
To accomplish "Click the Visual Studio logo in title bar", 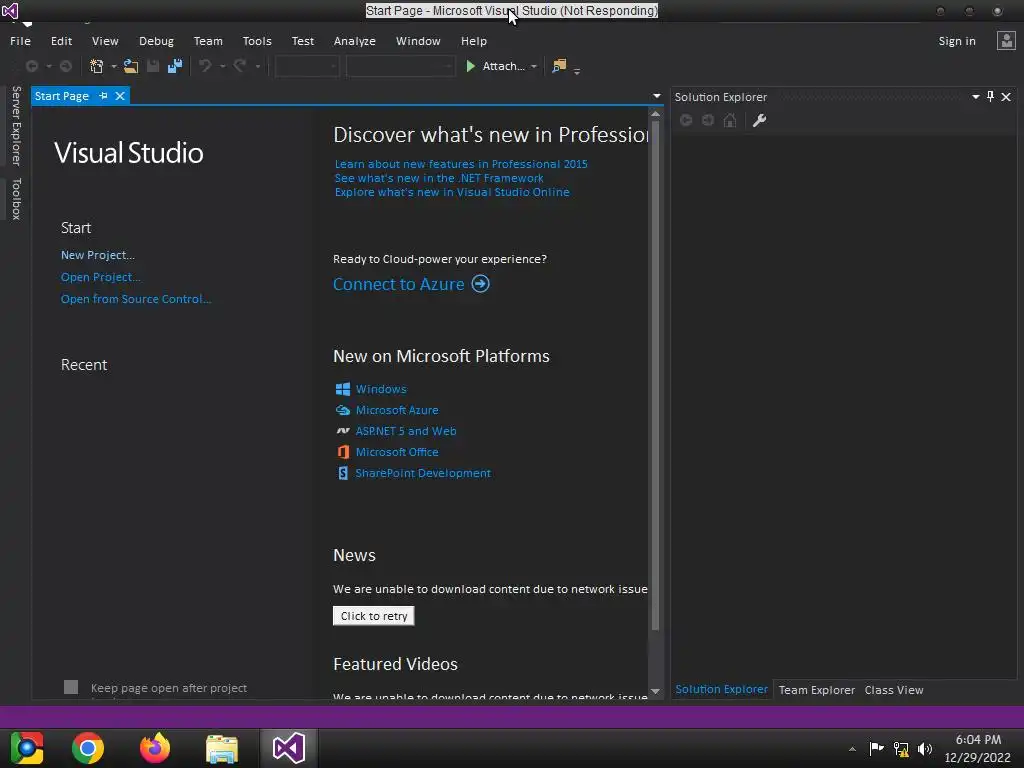I will (10, 10).
